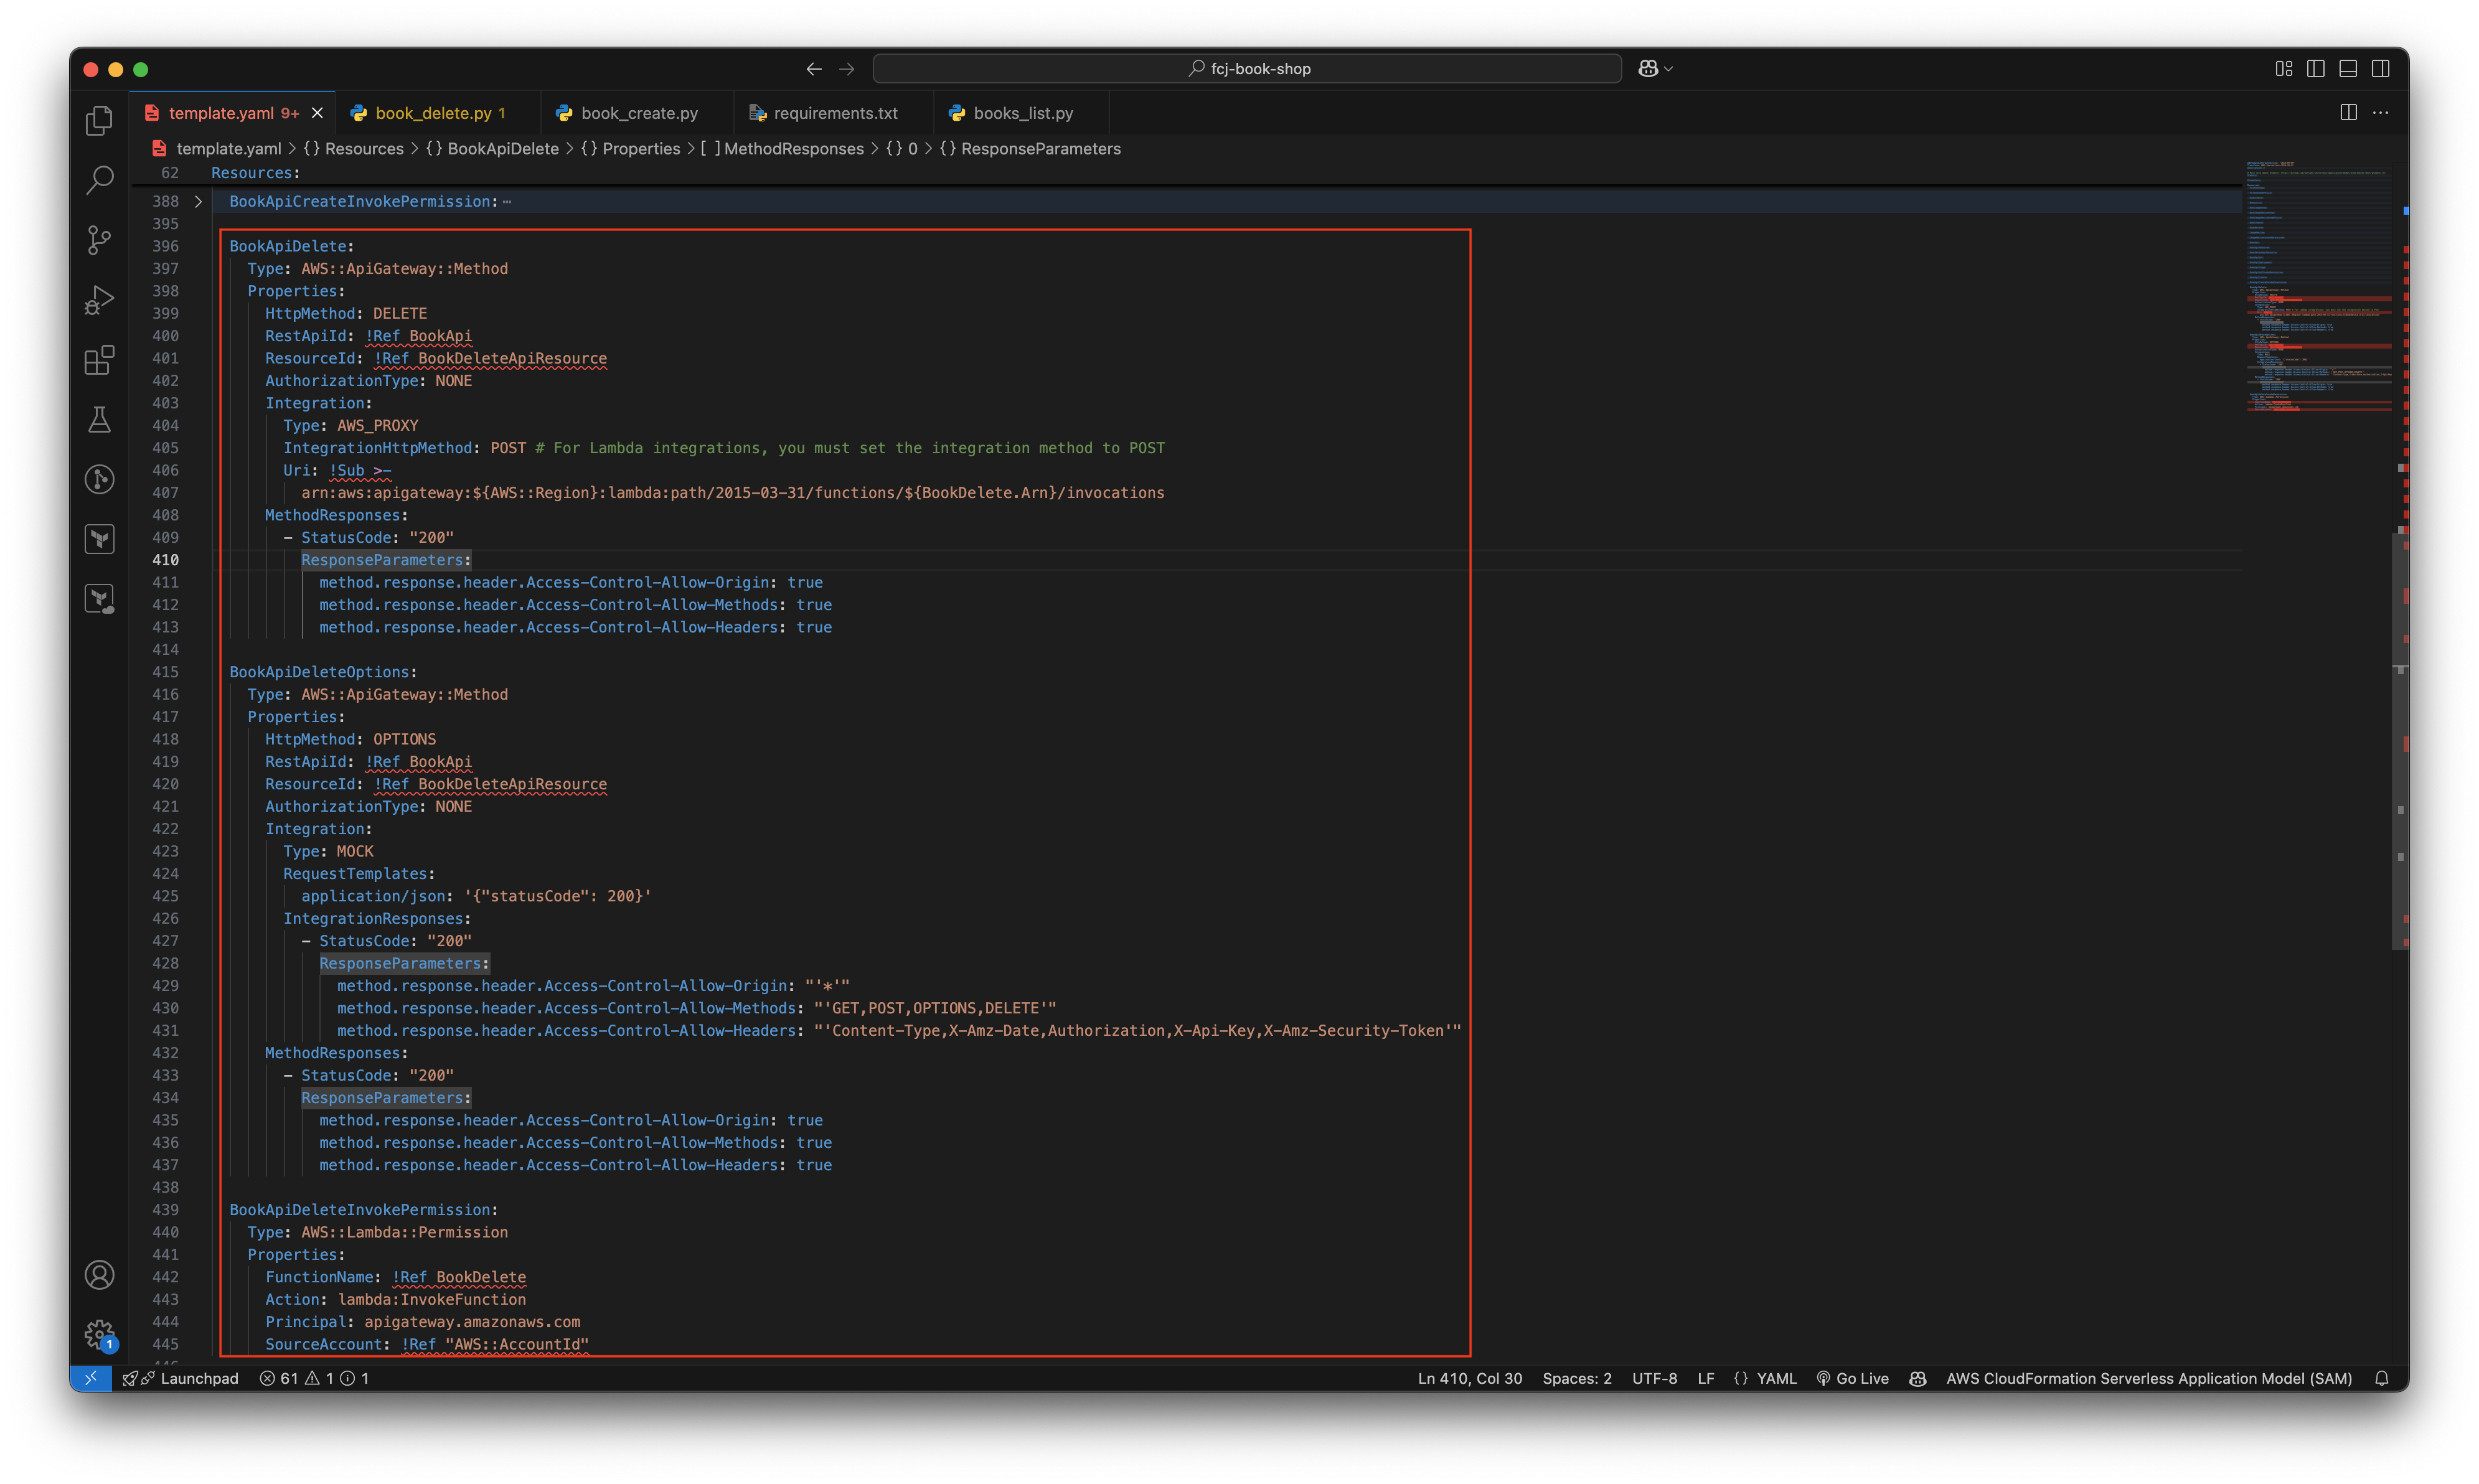Click the warnings count beside the triangle icon
The width and height of the screenshot is (2479, 1484).
(x=320, y=1378)
